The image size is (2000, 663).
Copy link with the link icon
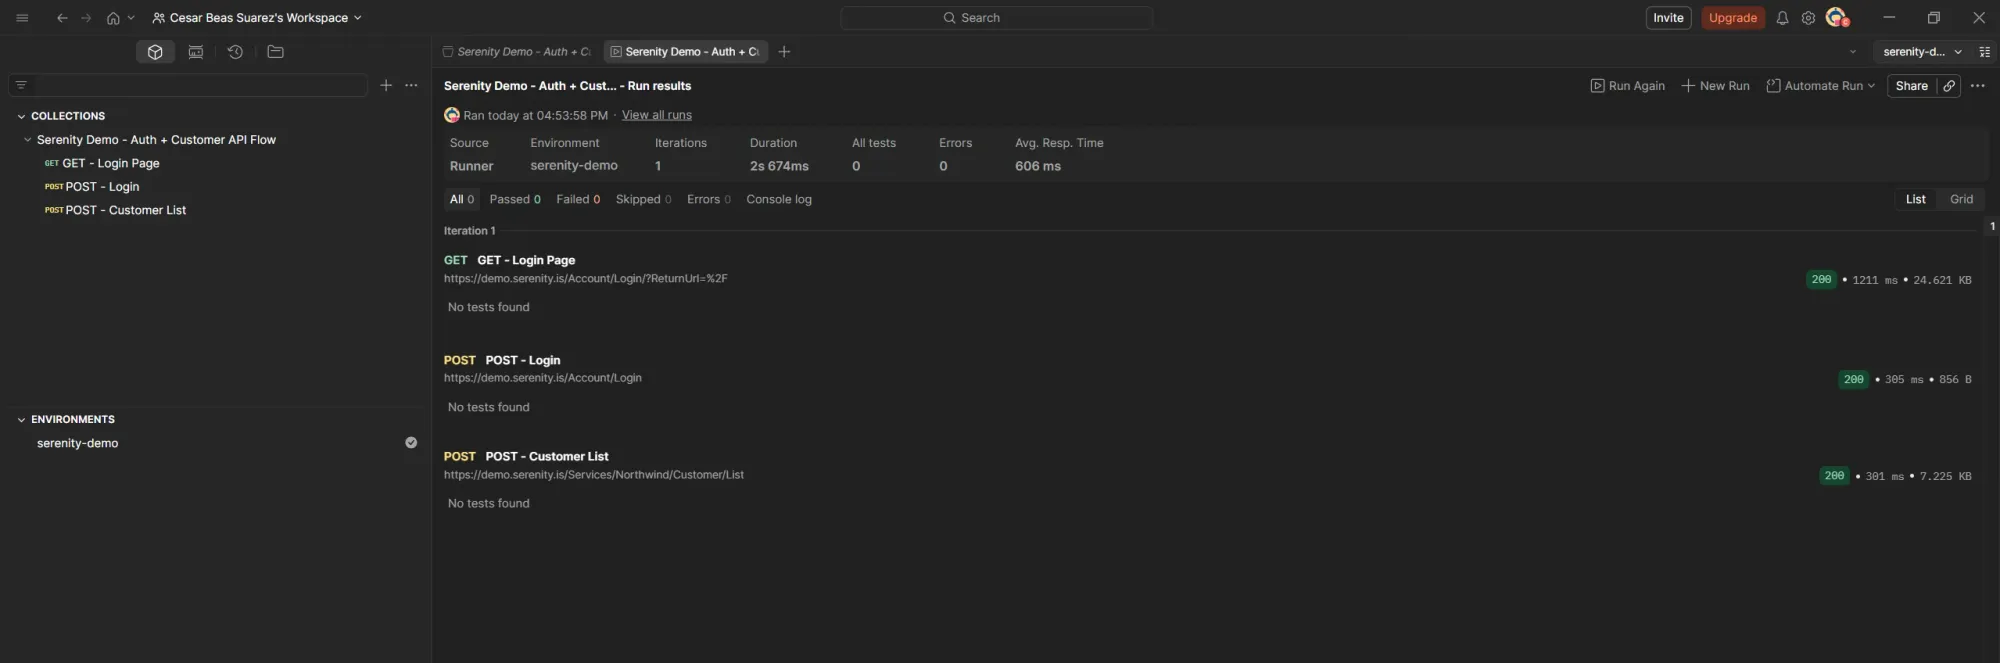pyautogui.click(x=1949, y=86)
